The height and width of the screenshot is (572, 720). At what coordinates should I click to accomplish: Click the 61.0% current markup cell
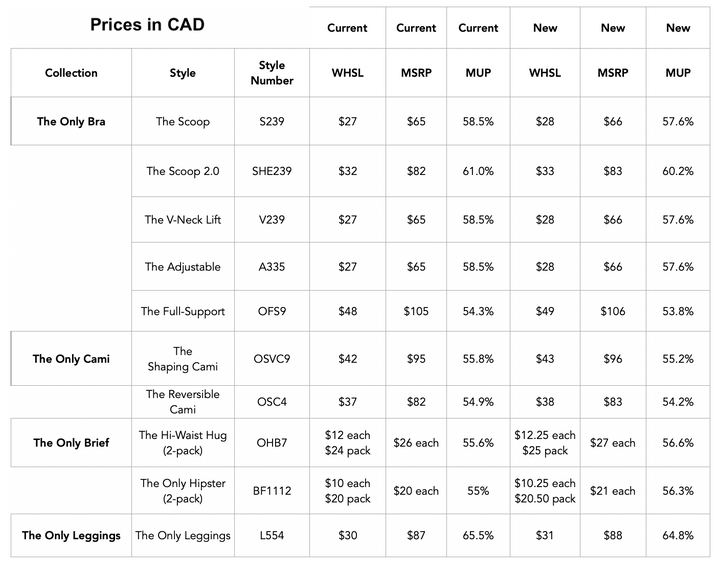(478, 171)
